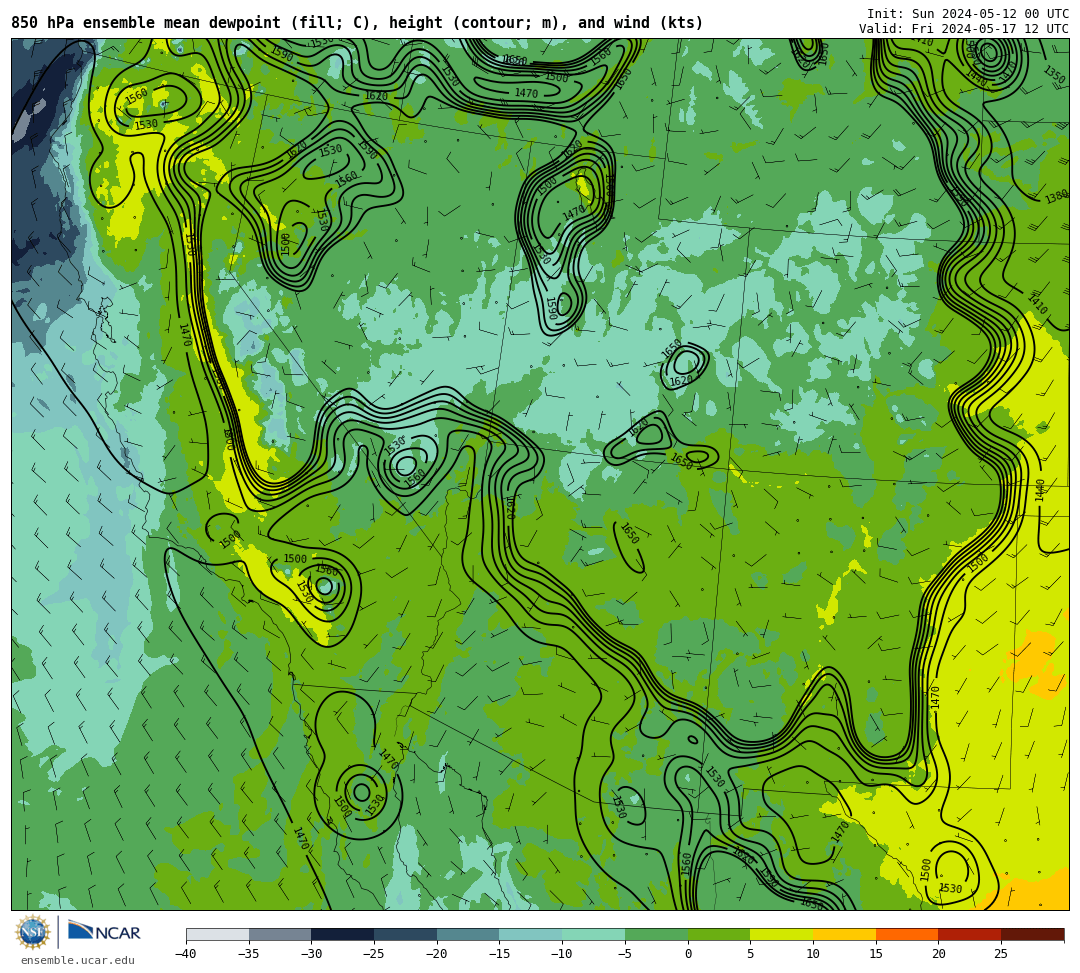The width and height of the screenshot is (1080, 973).
Task: Click the '25' colorbar tick label
Action: point(1001,954)
